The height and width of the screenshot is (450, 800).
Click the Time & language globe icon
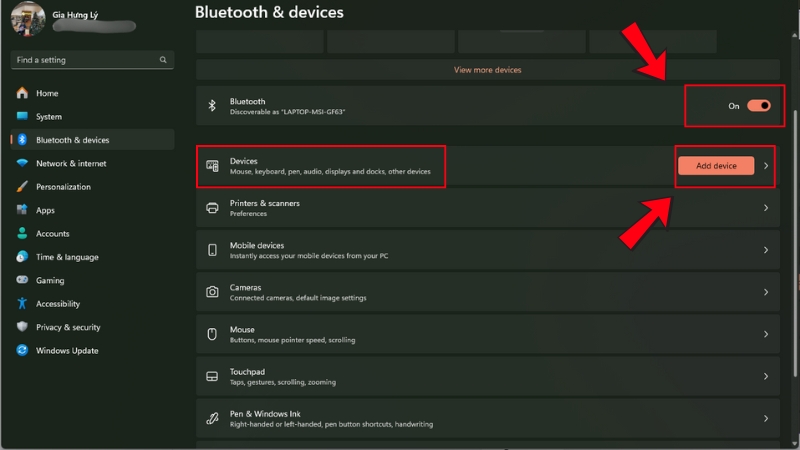click(x=22, y=257)
